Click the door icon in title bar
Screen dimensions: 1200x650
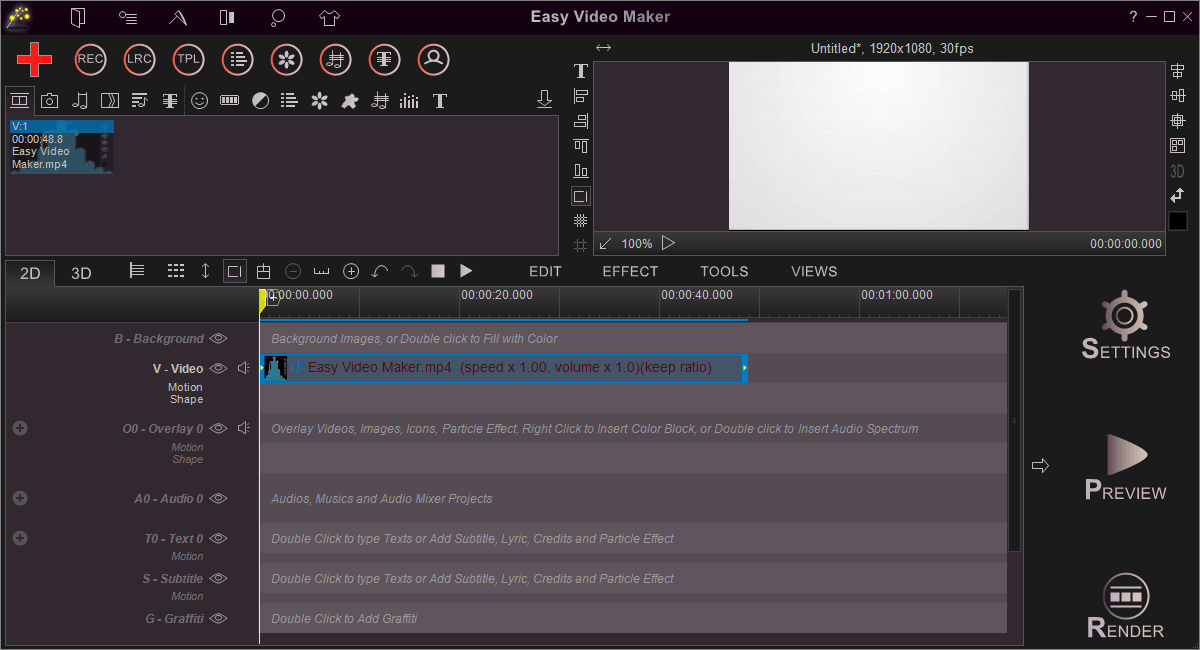click(x=78, y=17)
